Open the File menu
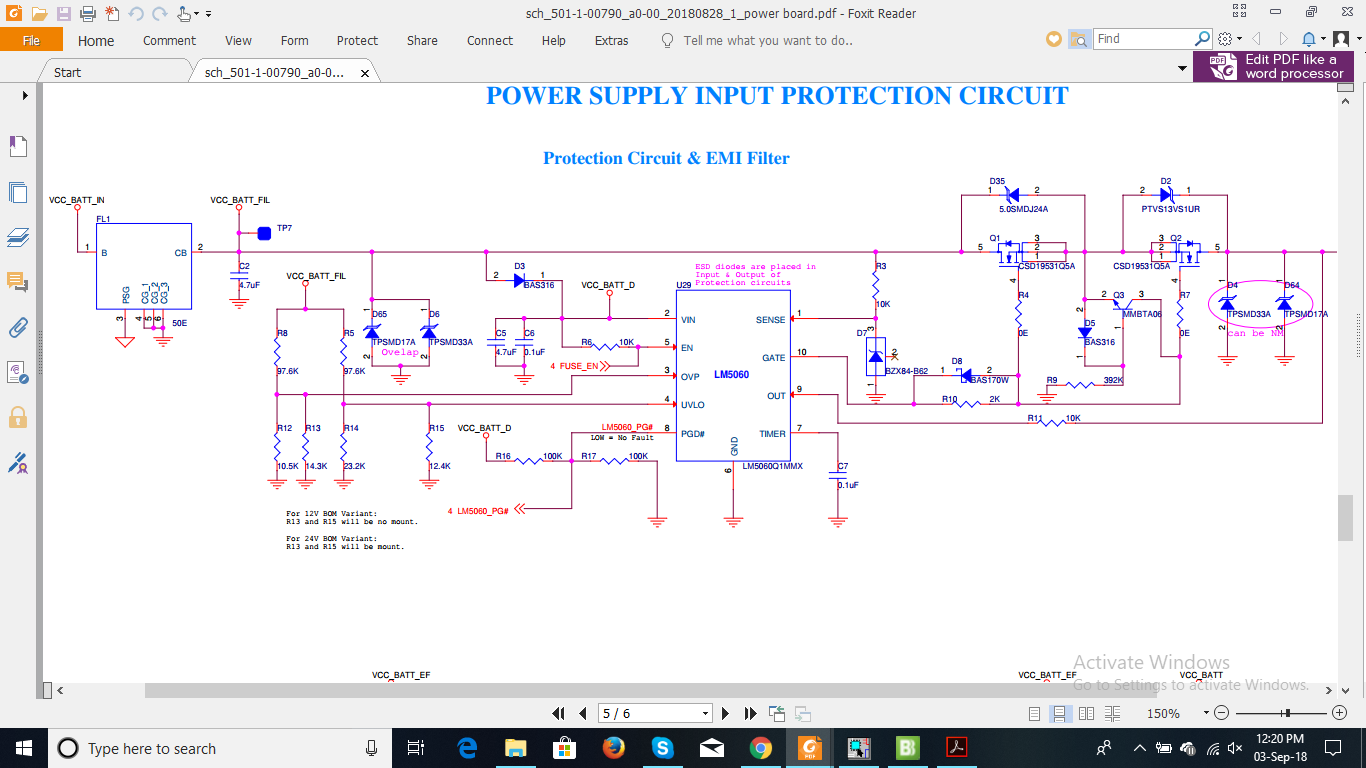1366x768 pixels. (x=31, y=40)
